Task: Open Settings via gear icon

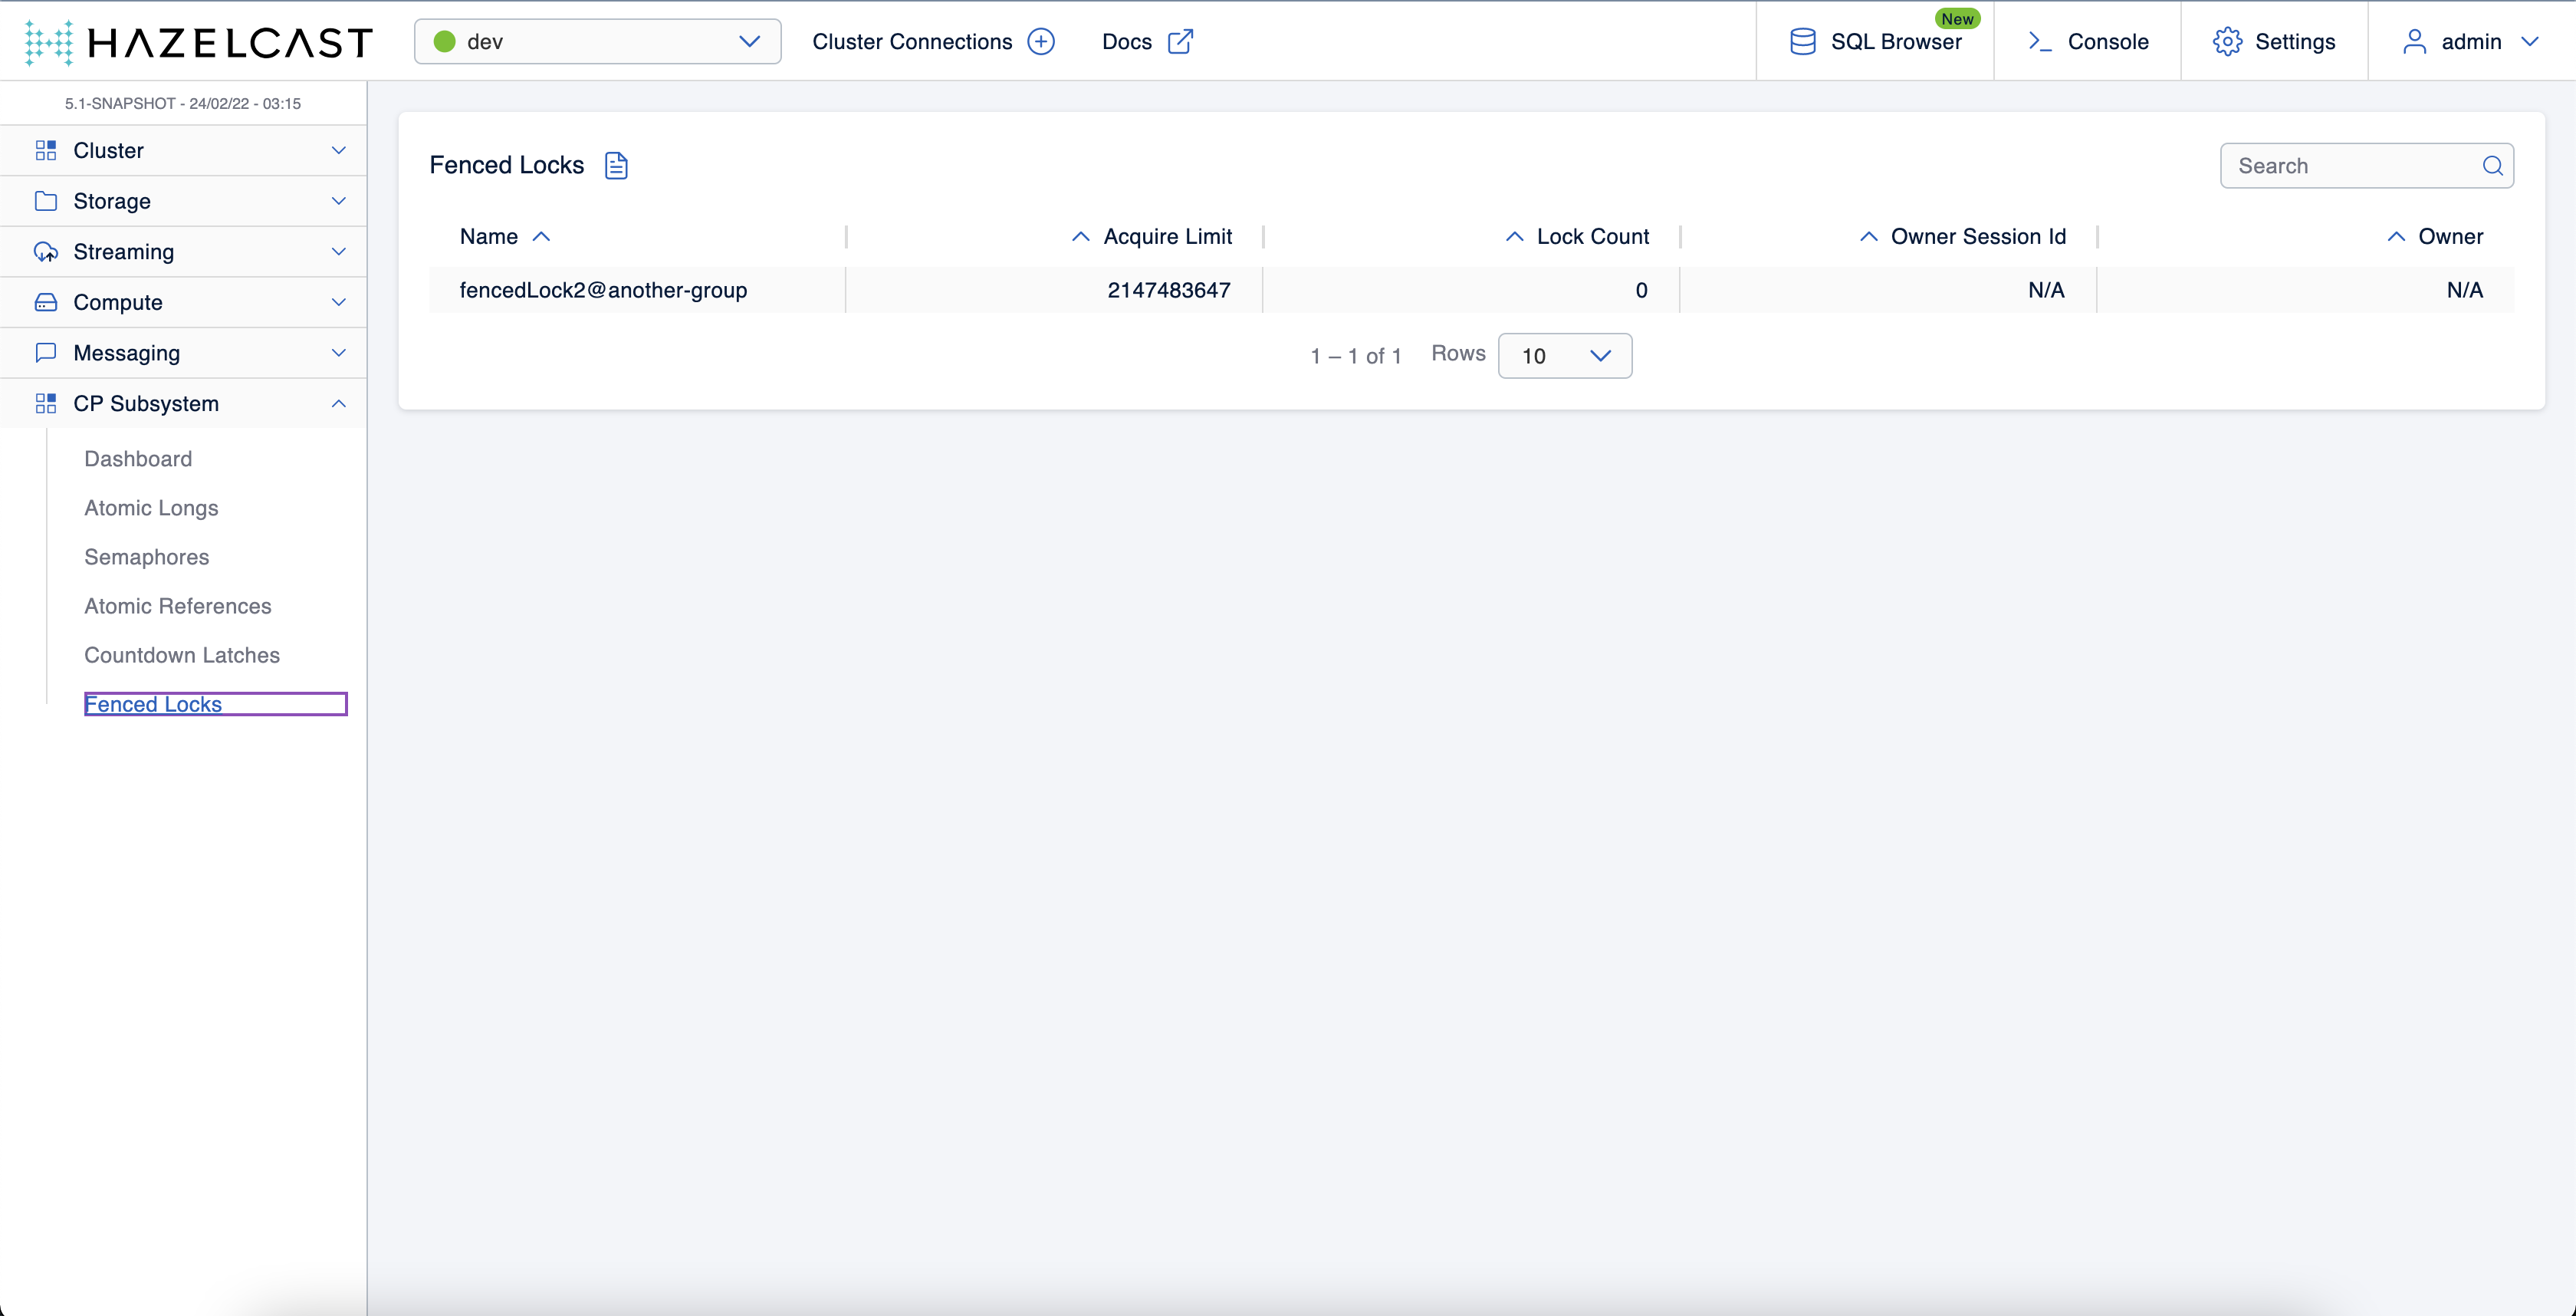Action: (2227, 42)
